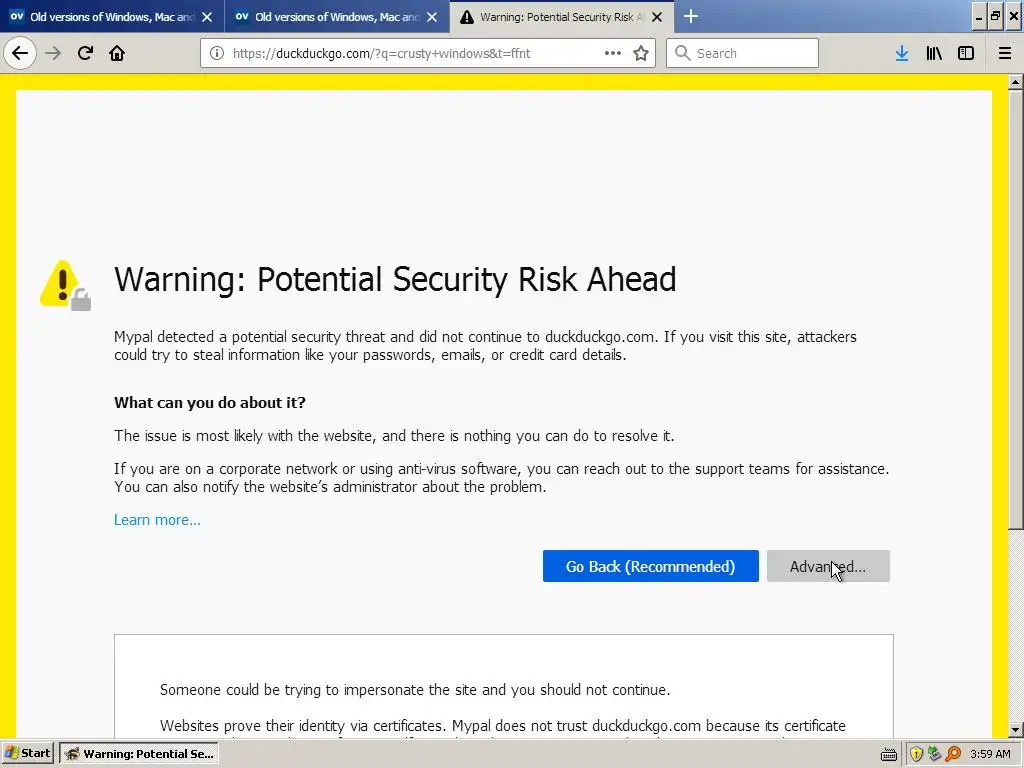Click the What can you do about it? heading

click(x=210, y=402)
